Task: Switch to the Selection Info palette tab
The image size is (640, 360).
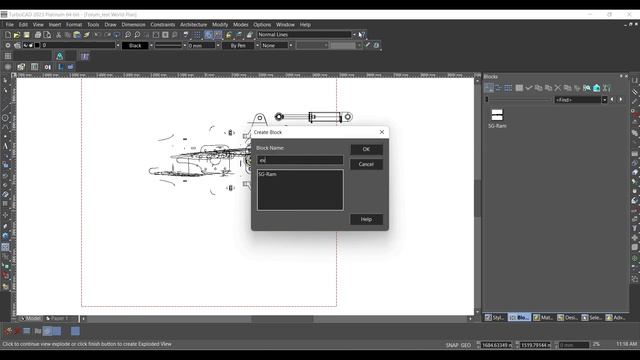Action: tap(592, 318)
